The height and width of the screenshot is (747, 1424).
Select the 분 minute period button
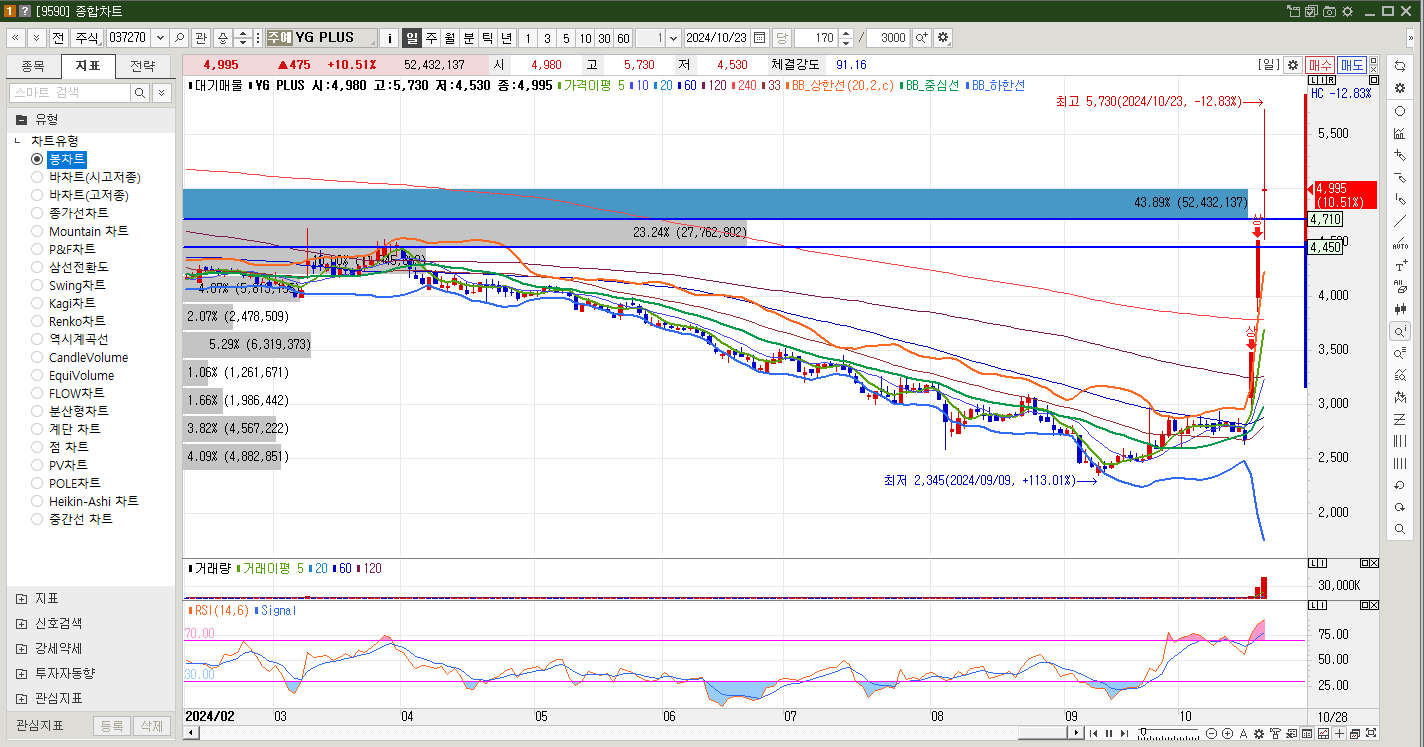coord(469,38)
